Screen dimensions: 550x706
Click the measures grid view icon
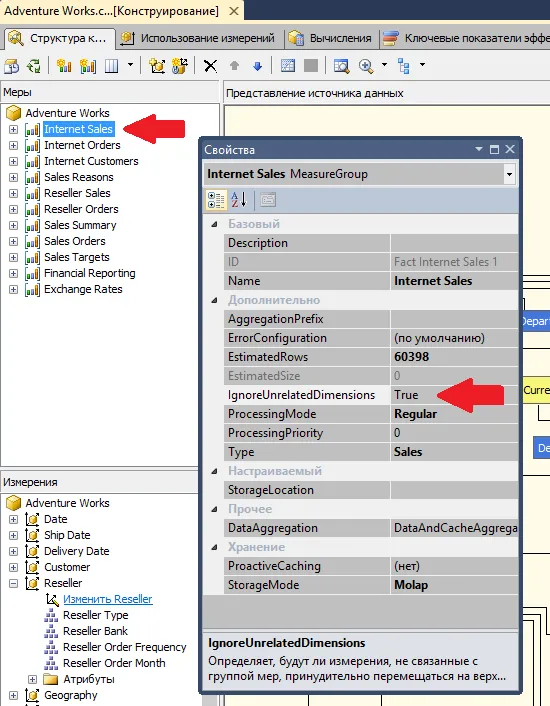coord(112,66)
